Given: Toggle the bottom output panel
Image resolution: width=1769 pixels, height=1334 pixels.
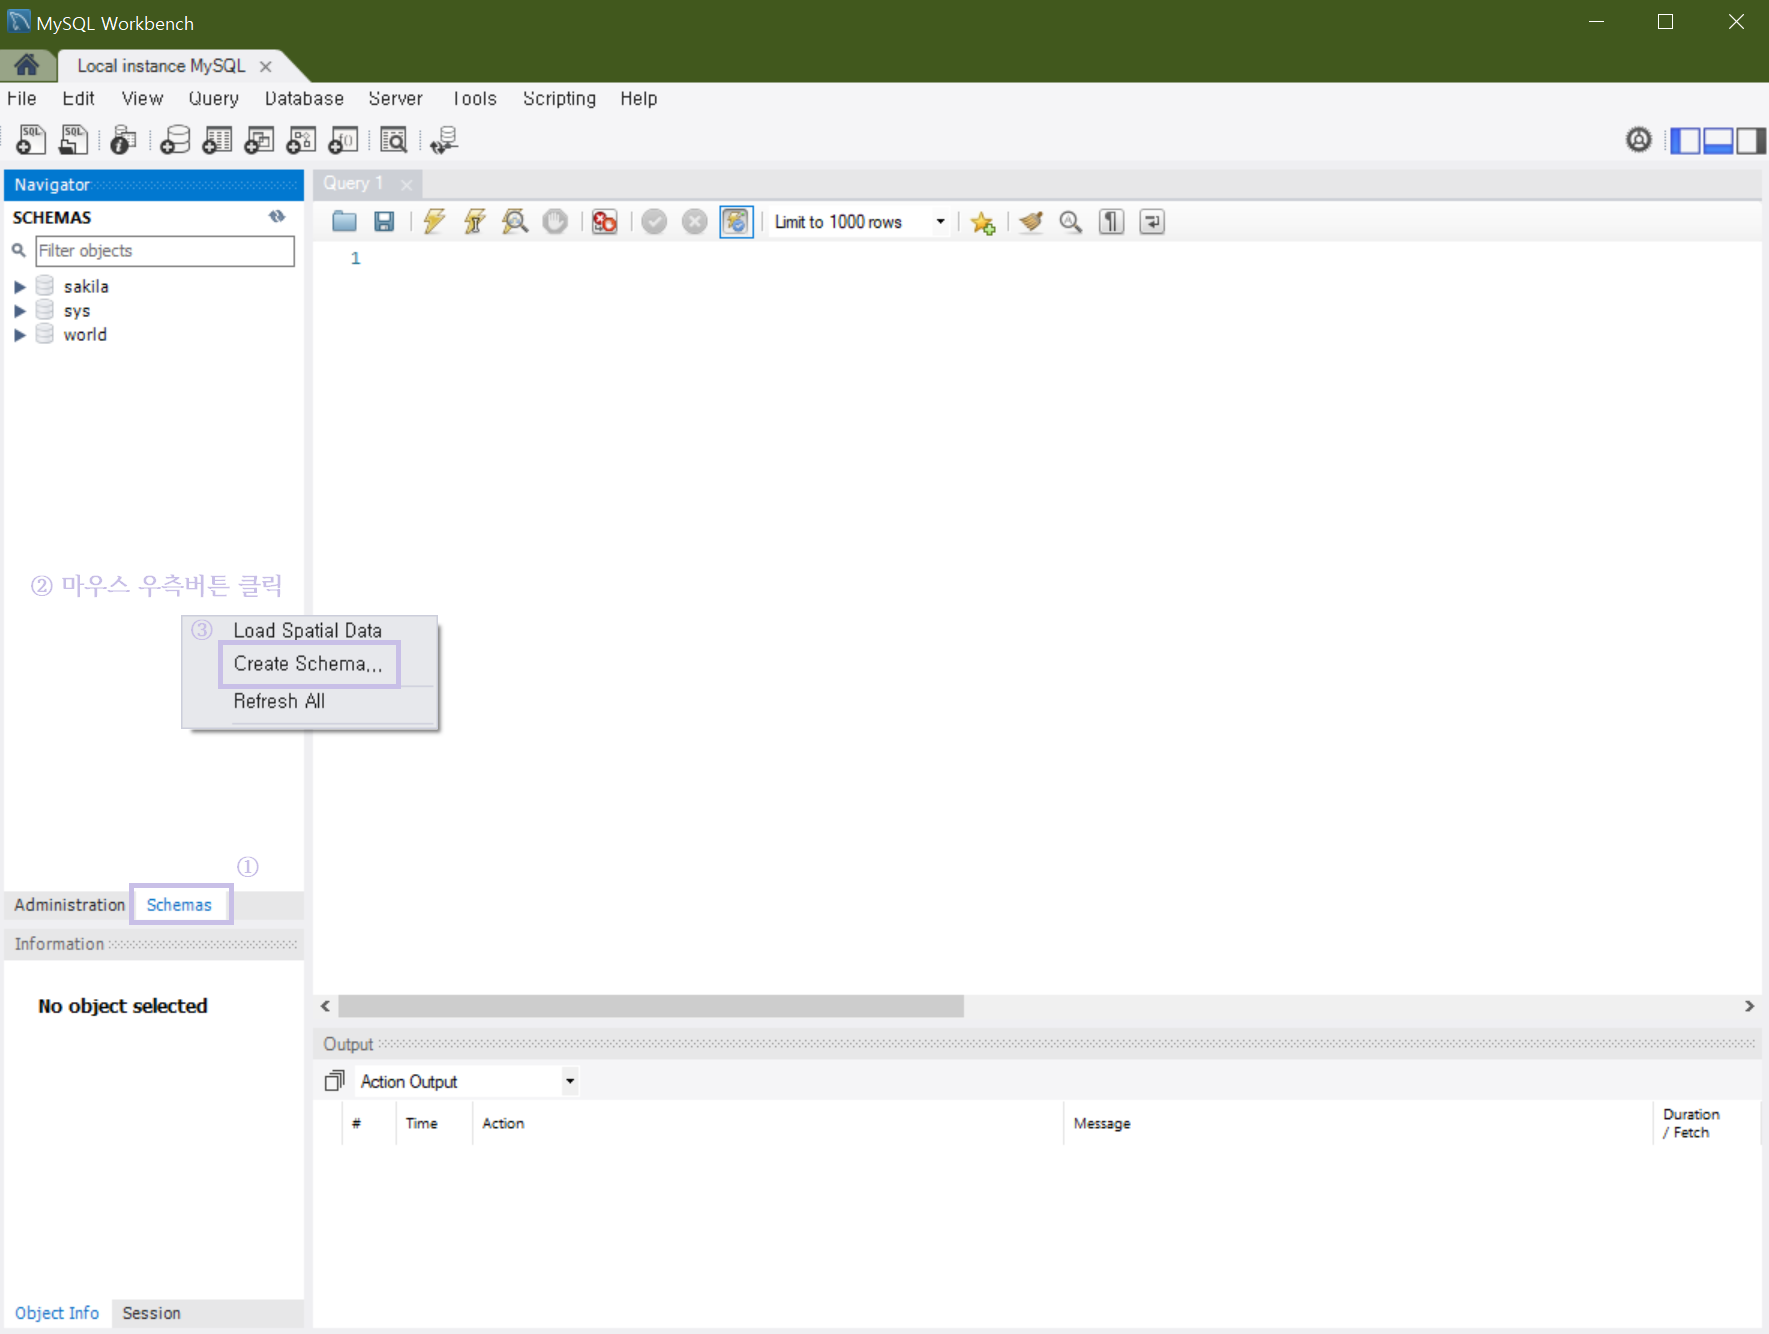Looking at the screenshot, I should click(x=1718, y=141).
